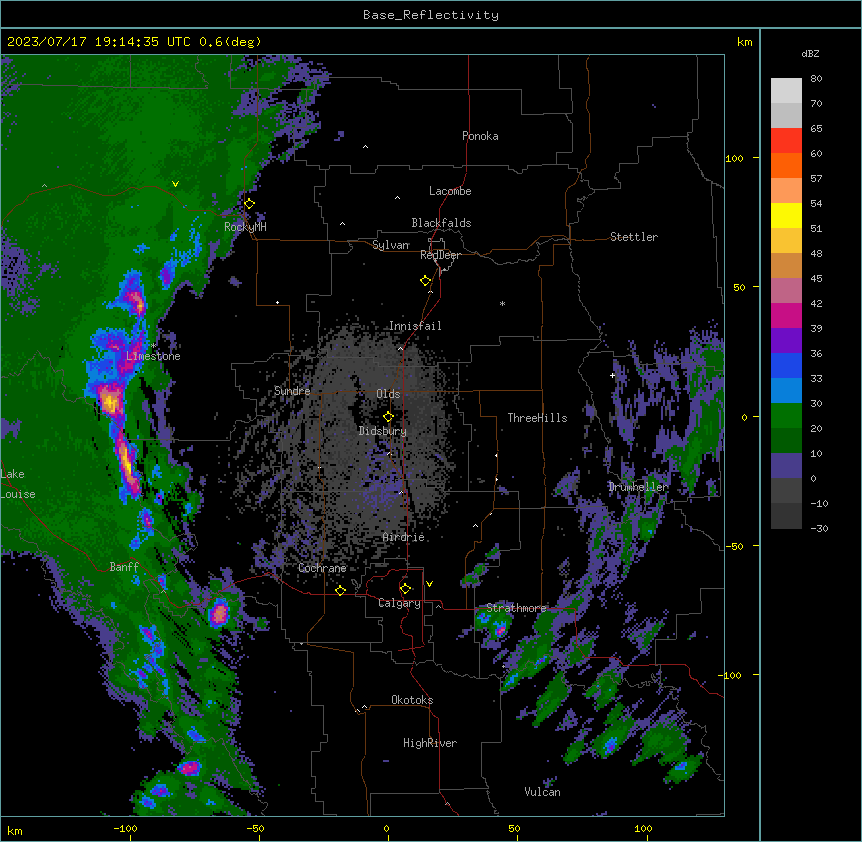Click the dark orange 60 dBZ legend swatch

pos(786,165)
